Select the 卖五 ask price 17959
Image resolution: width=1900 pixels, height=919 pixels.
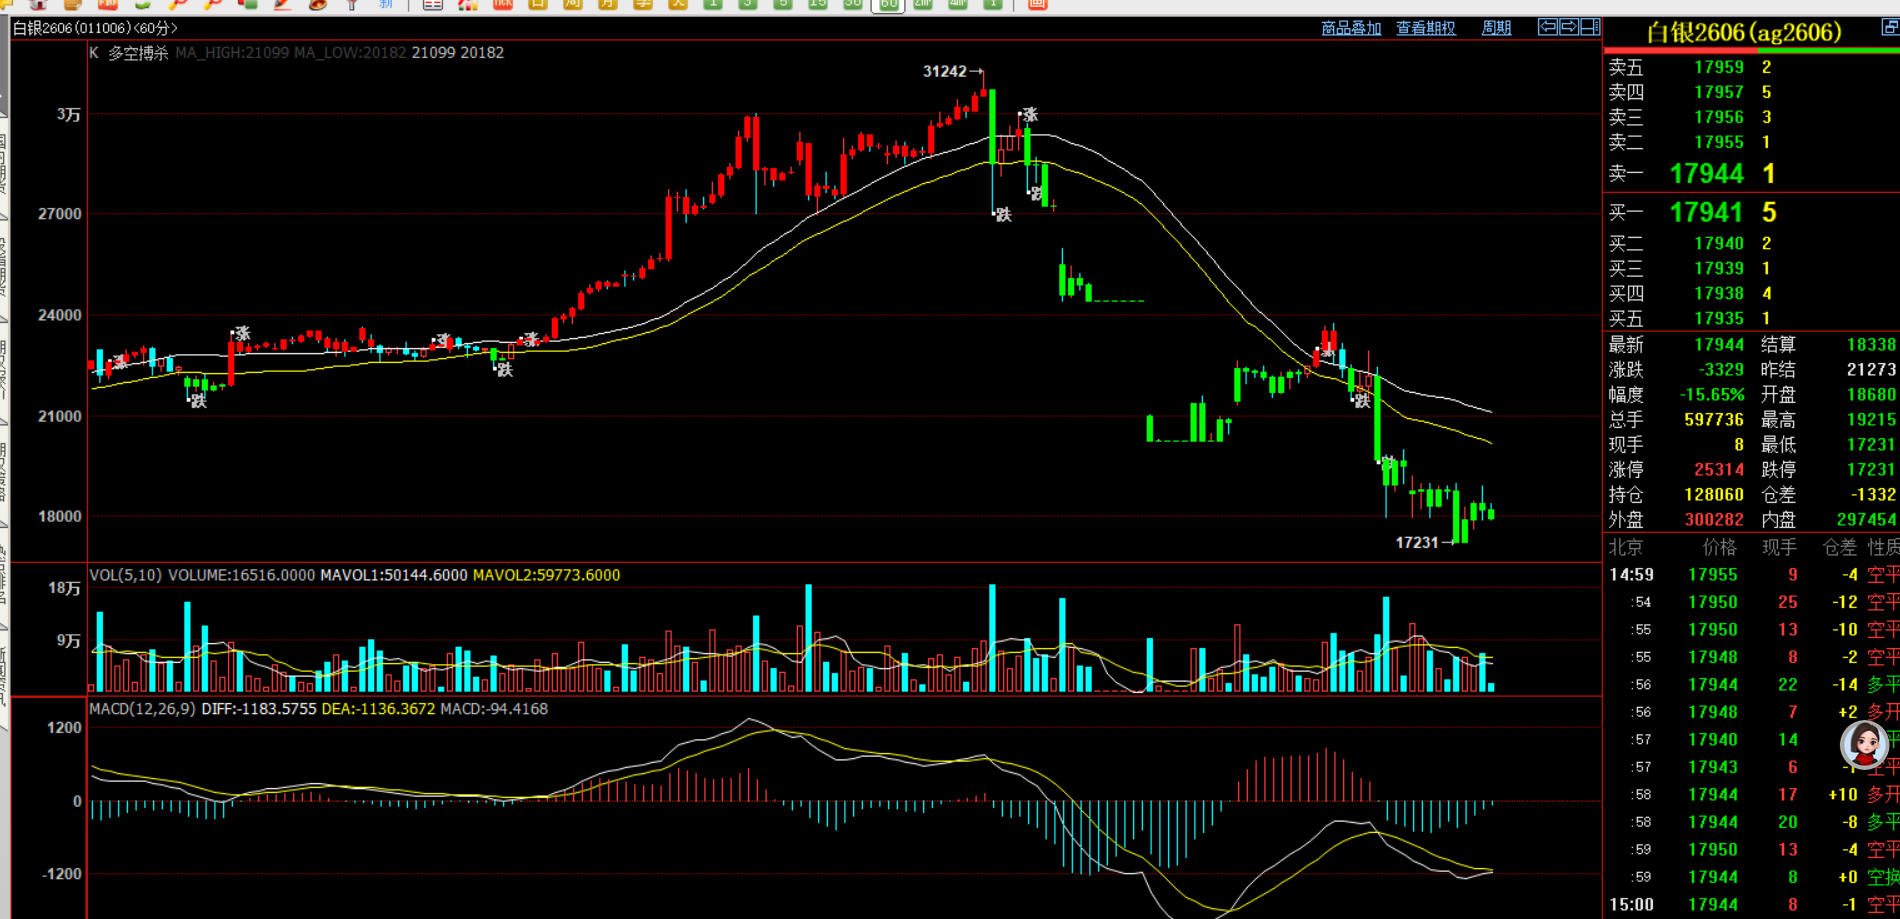tap(1719, 67)
